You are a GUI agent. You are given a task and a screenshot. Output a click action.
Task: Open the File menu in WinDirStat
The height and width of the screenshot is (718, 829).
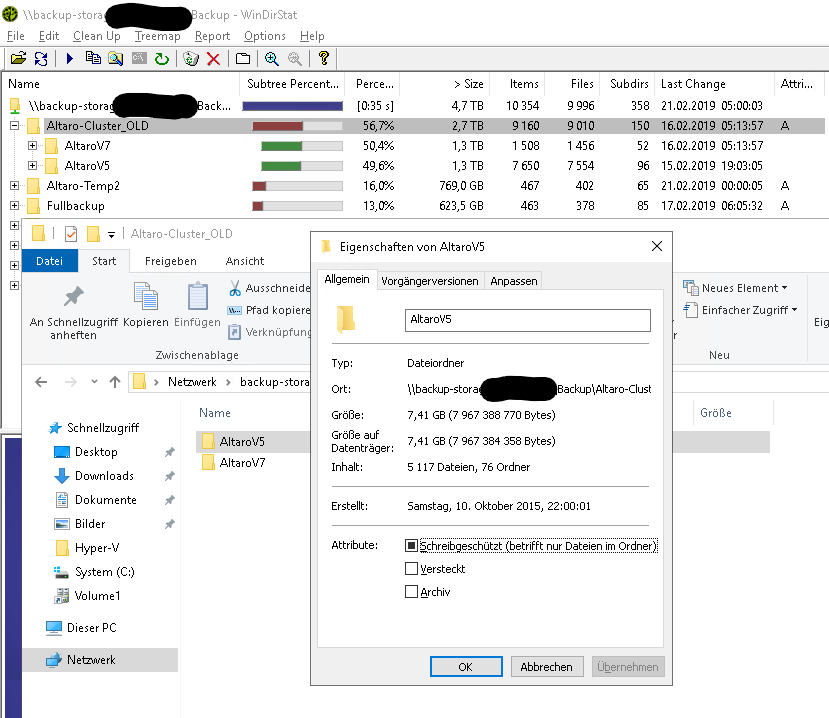coord(16,36)
